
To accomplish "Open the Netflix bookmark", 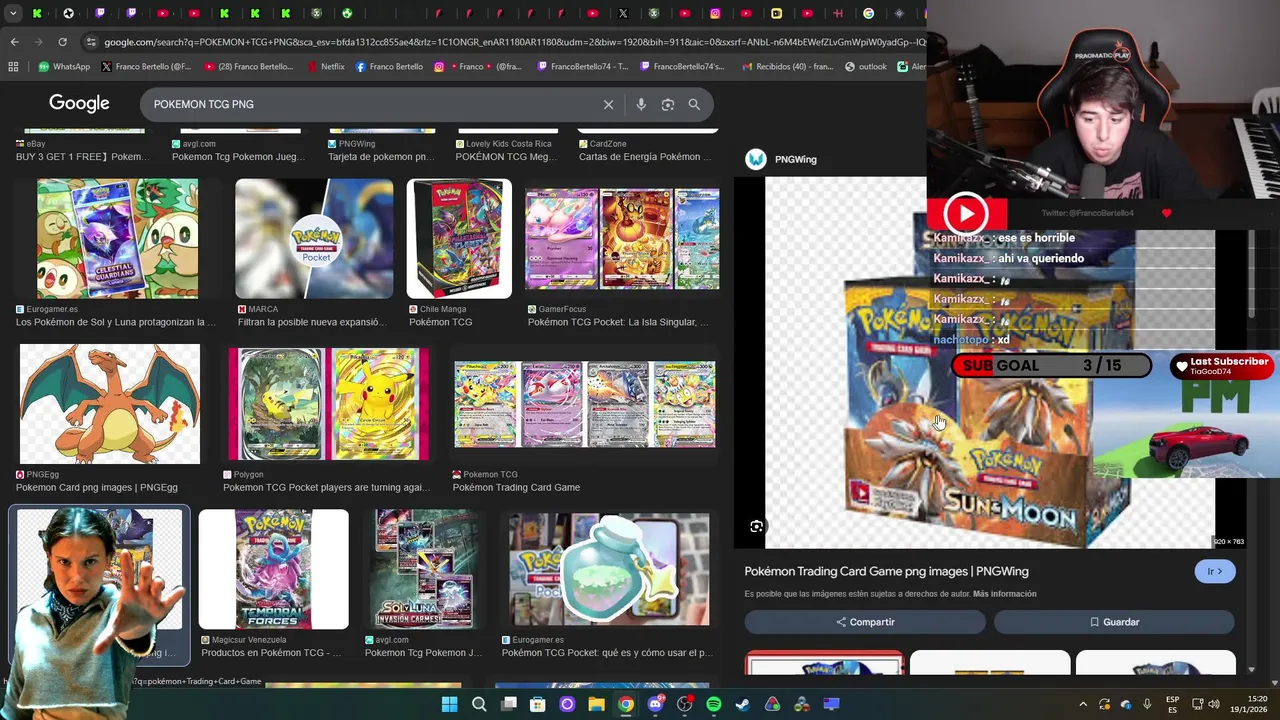I will coord(325,67).
